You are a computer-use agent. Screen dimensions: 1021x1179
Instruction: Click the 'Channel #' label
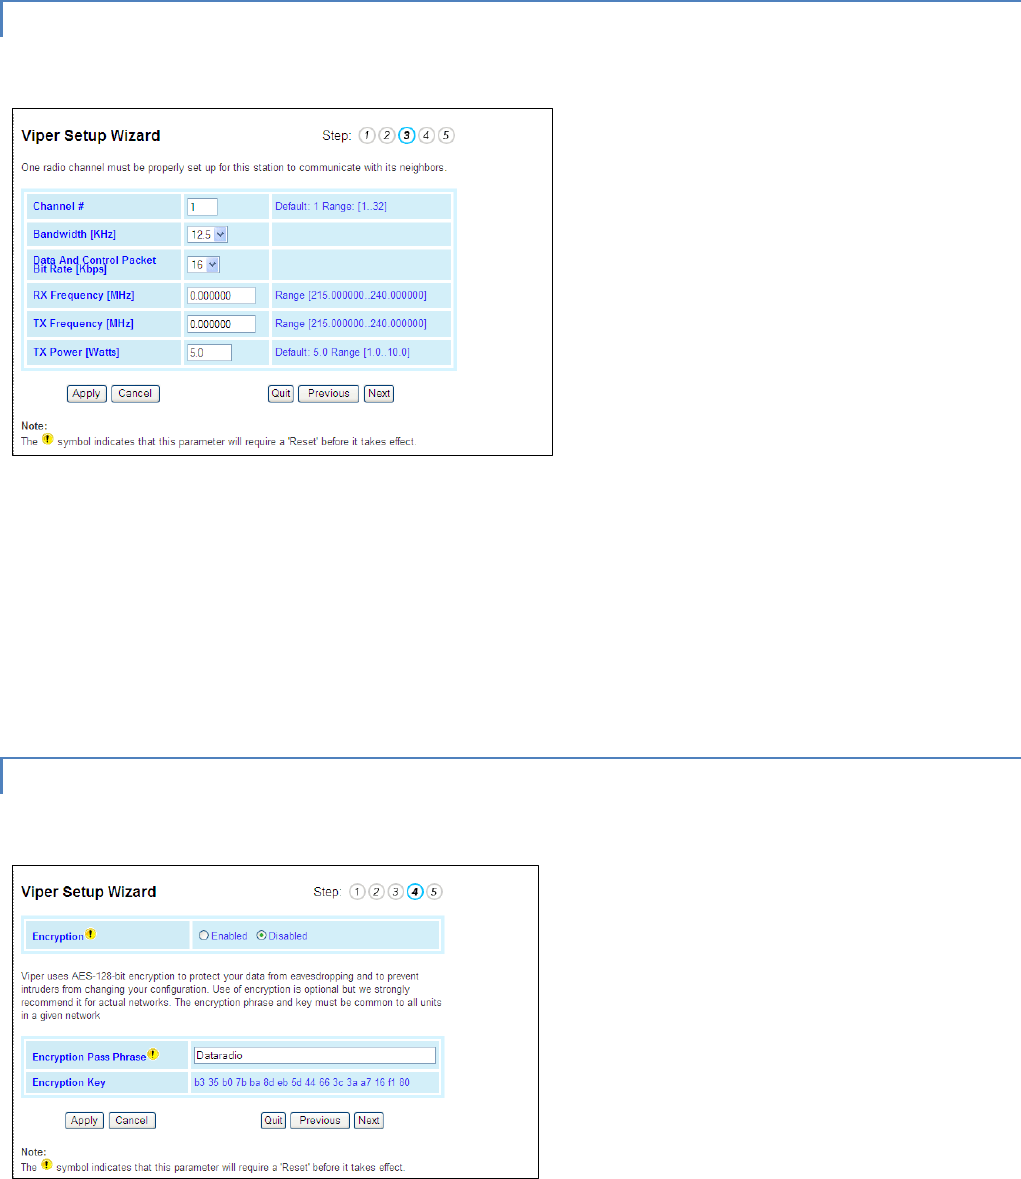59,206
